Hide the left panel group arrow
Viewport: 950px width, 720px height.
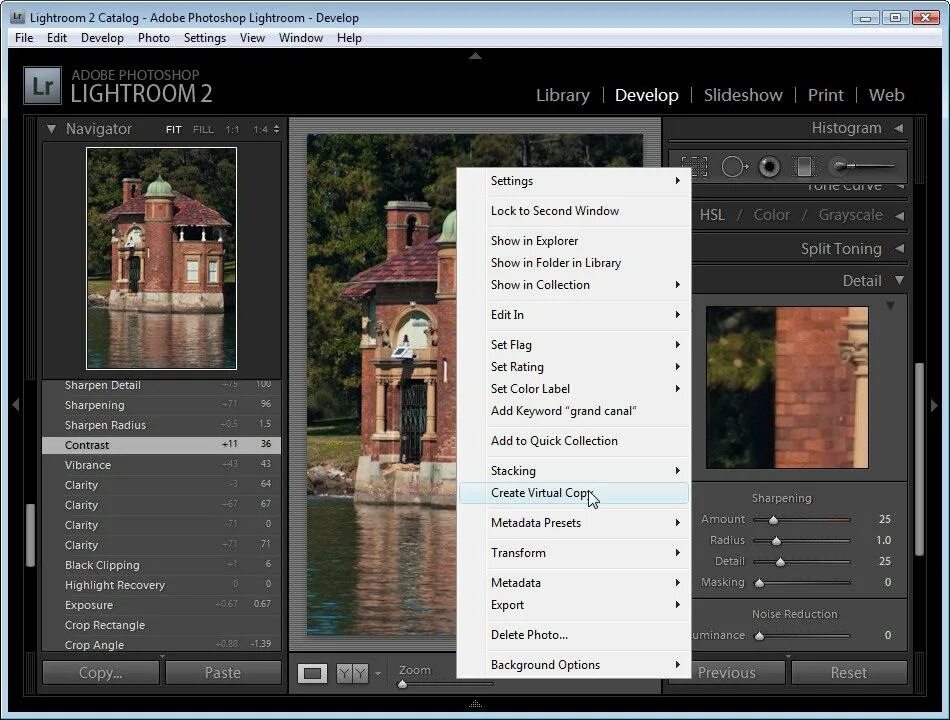[x=16, y=404]
